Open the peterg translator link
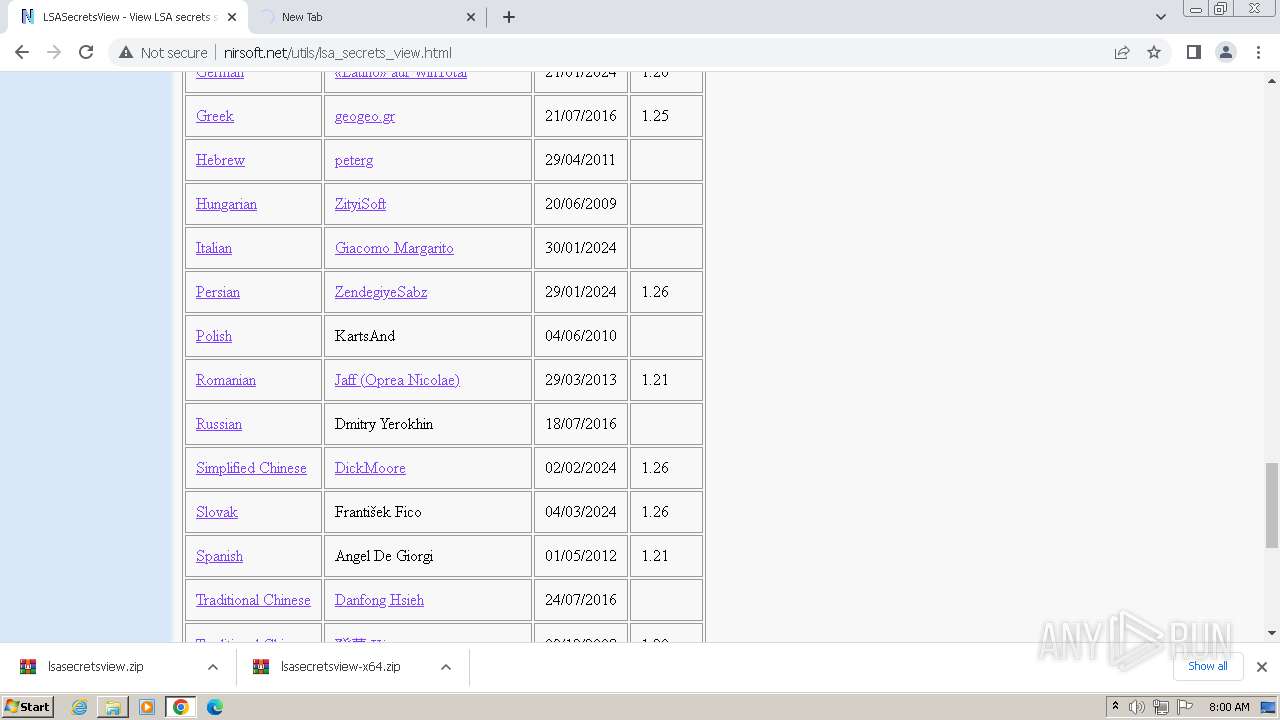The image size is (1280, 720). tap(354, 160)
